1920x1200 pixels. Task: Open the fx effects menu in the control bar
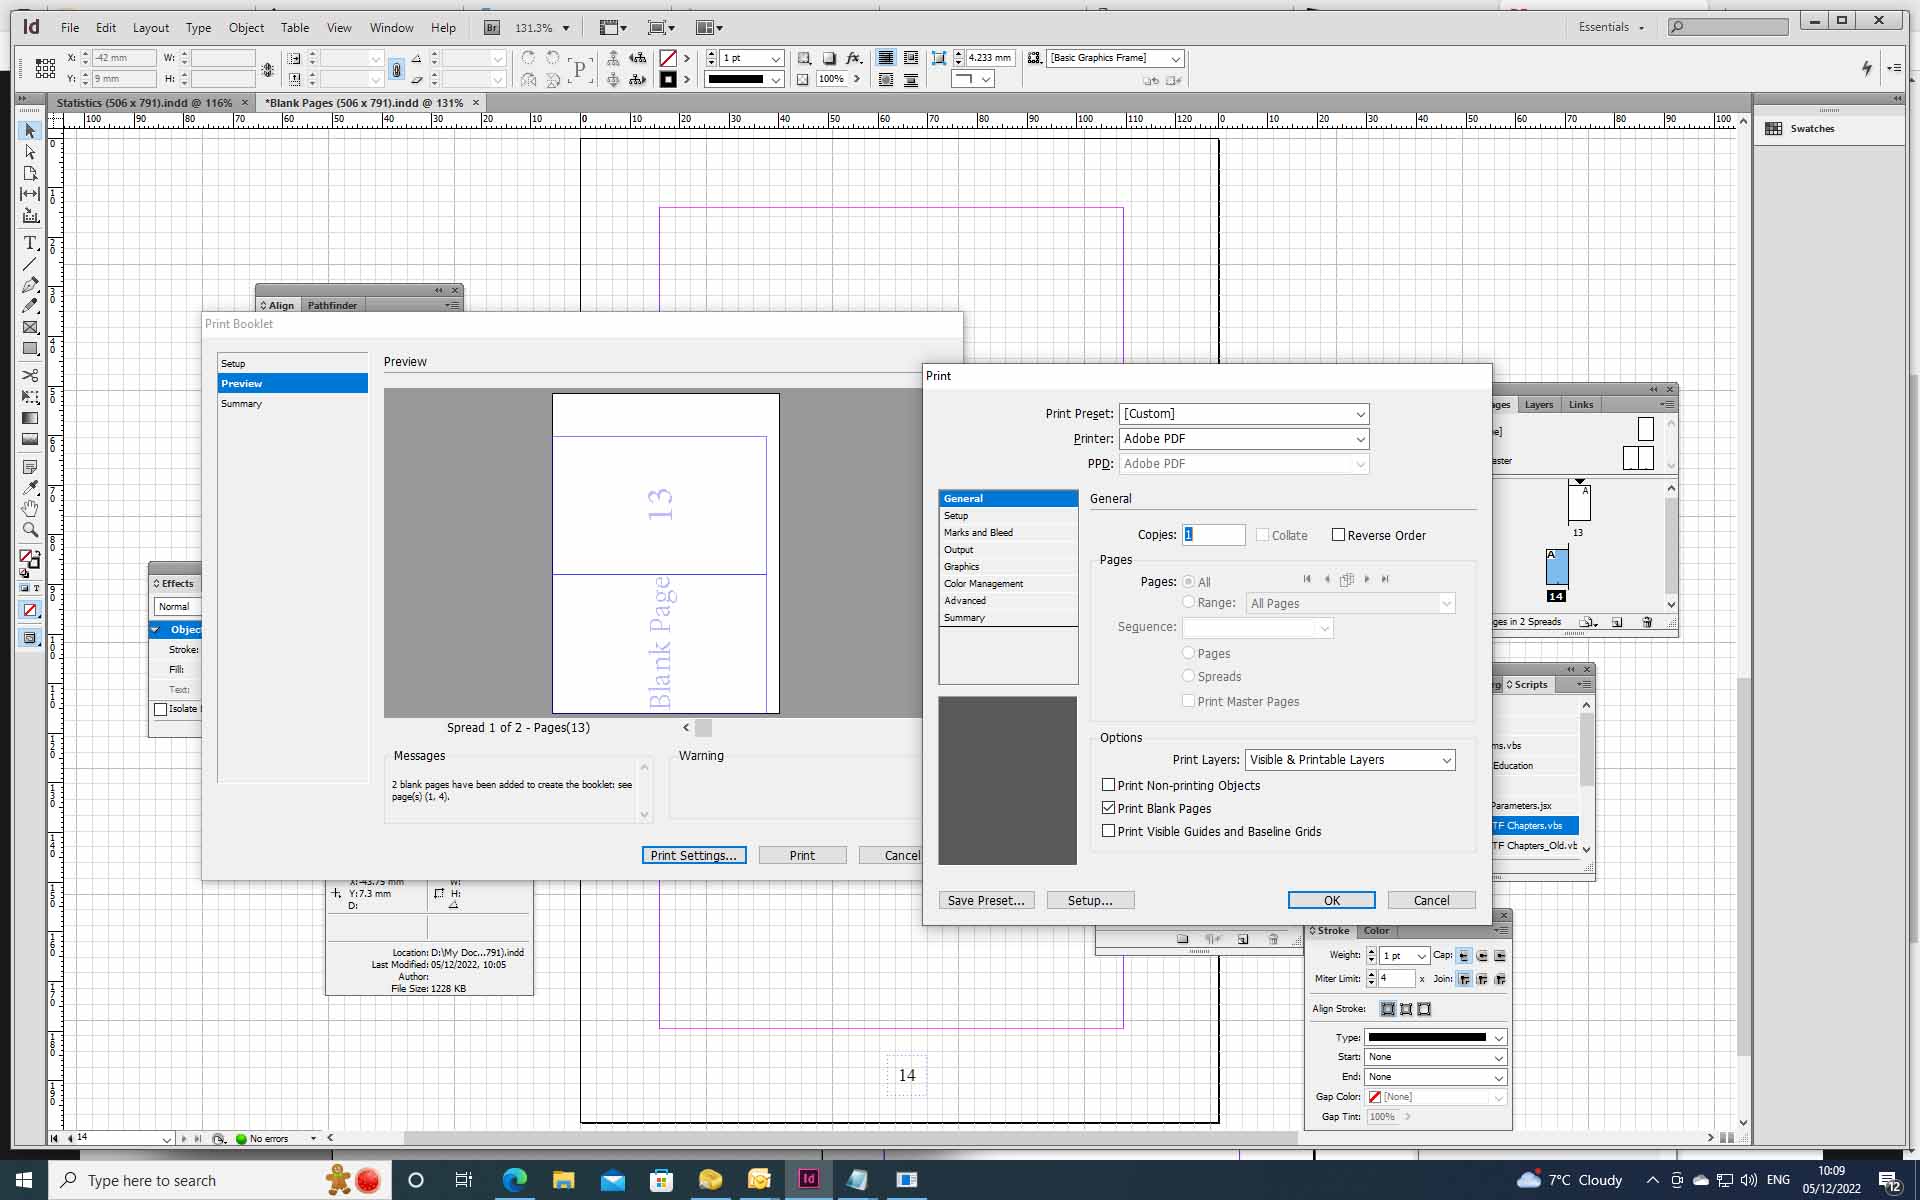tap(855, 58)
